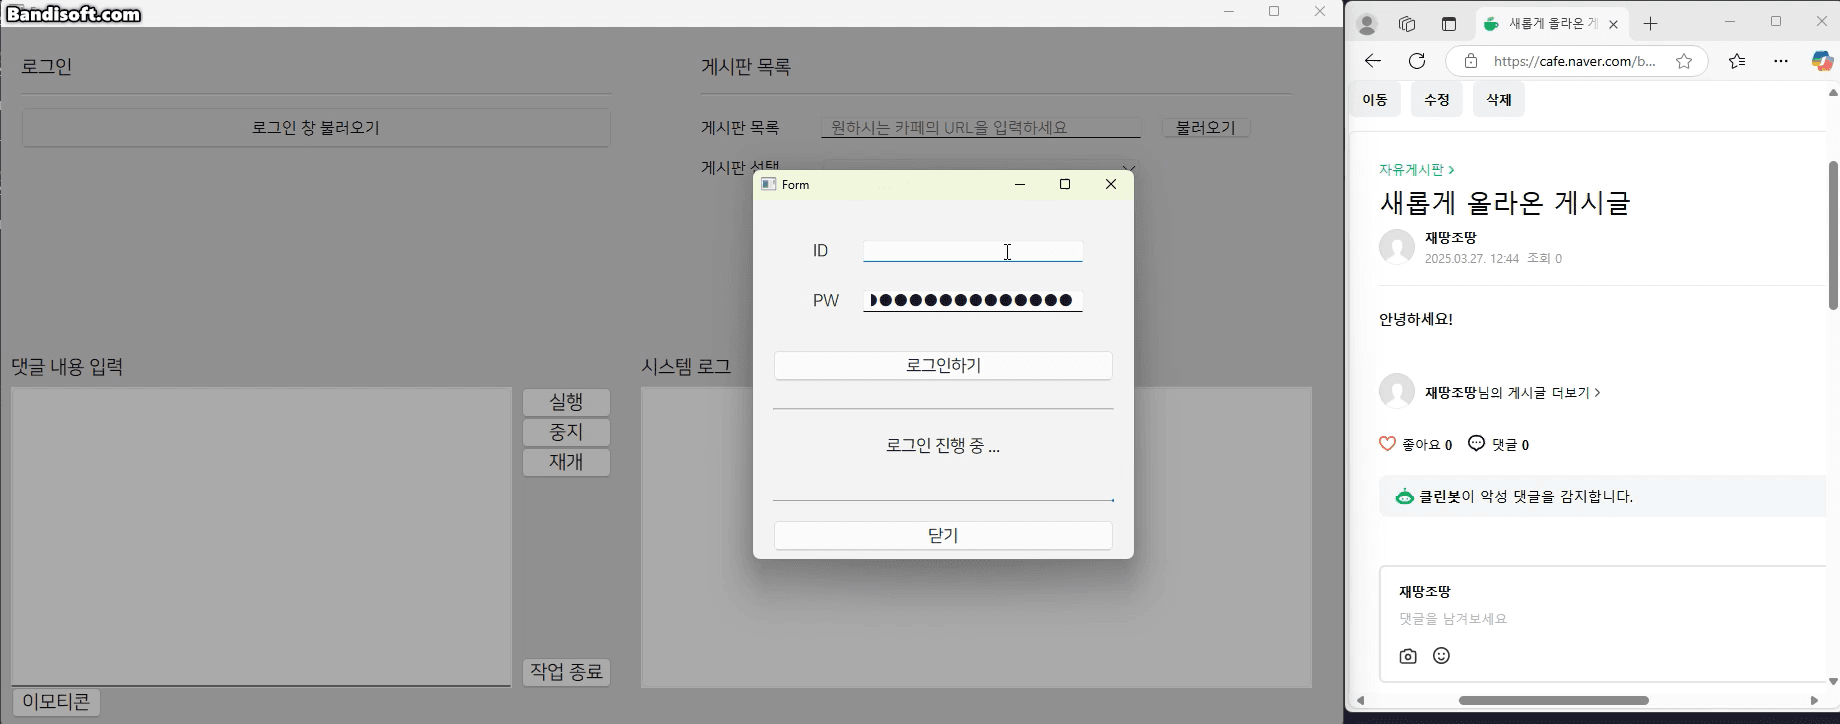The image size is (1840, 724).
Task: Click the 닫기 button in Form dialog
Action: [x=943, y=536]
